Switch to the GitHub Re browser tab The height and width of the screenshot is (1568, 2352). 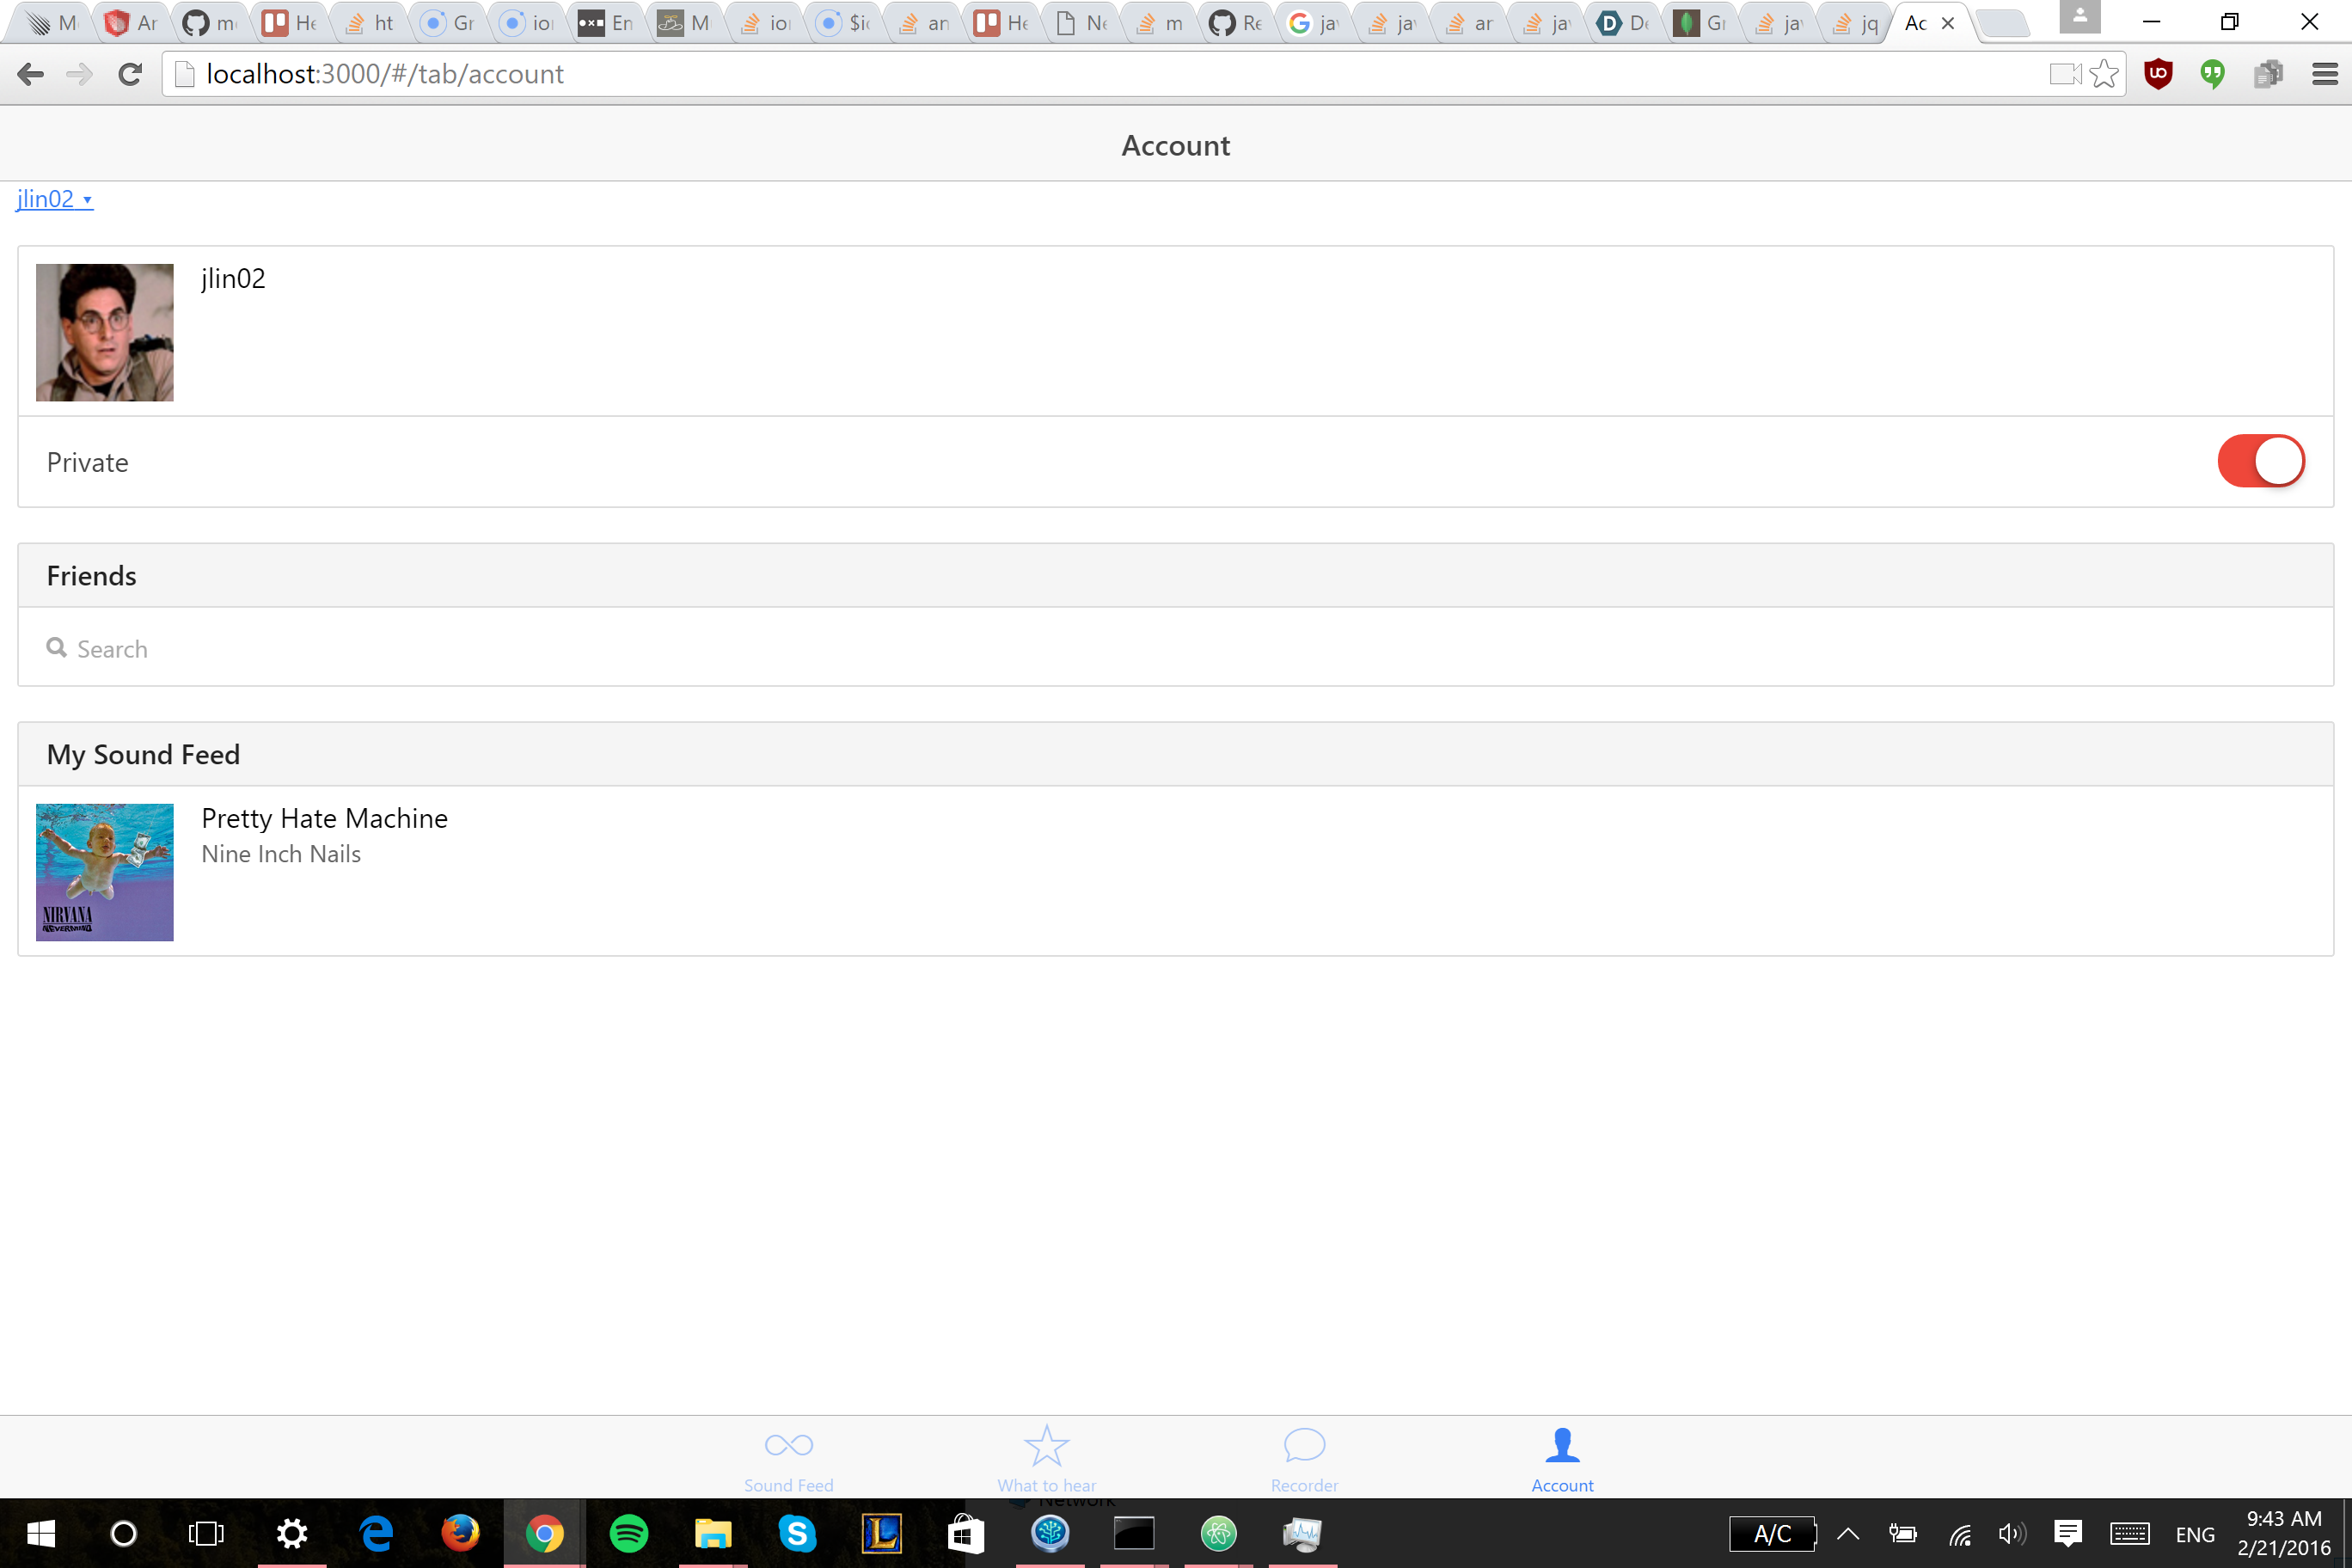pyautogui.click(x=1236, y=23)
